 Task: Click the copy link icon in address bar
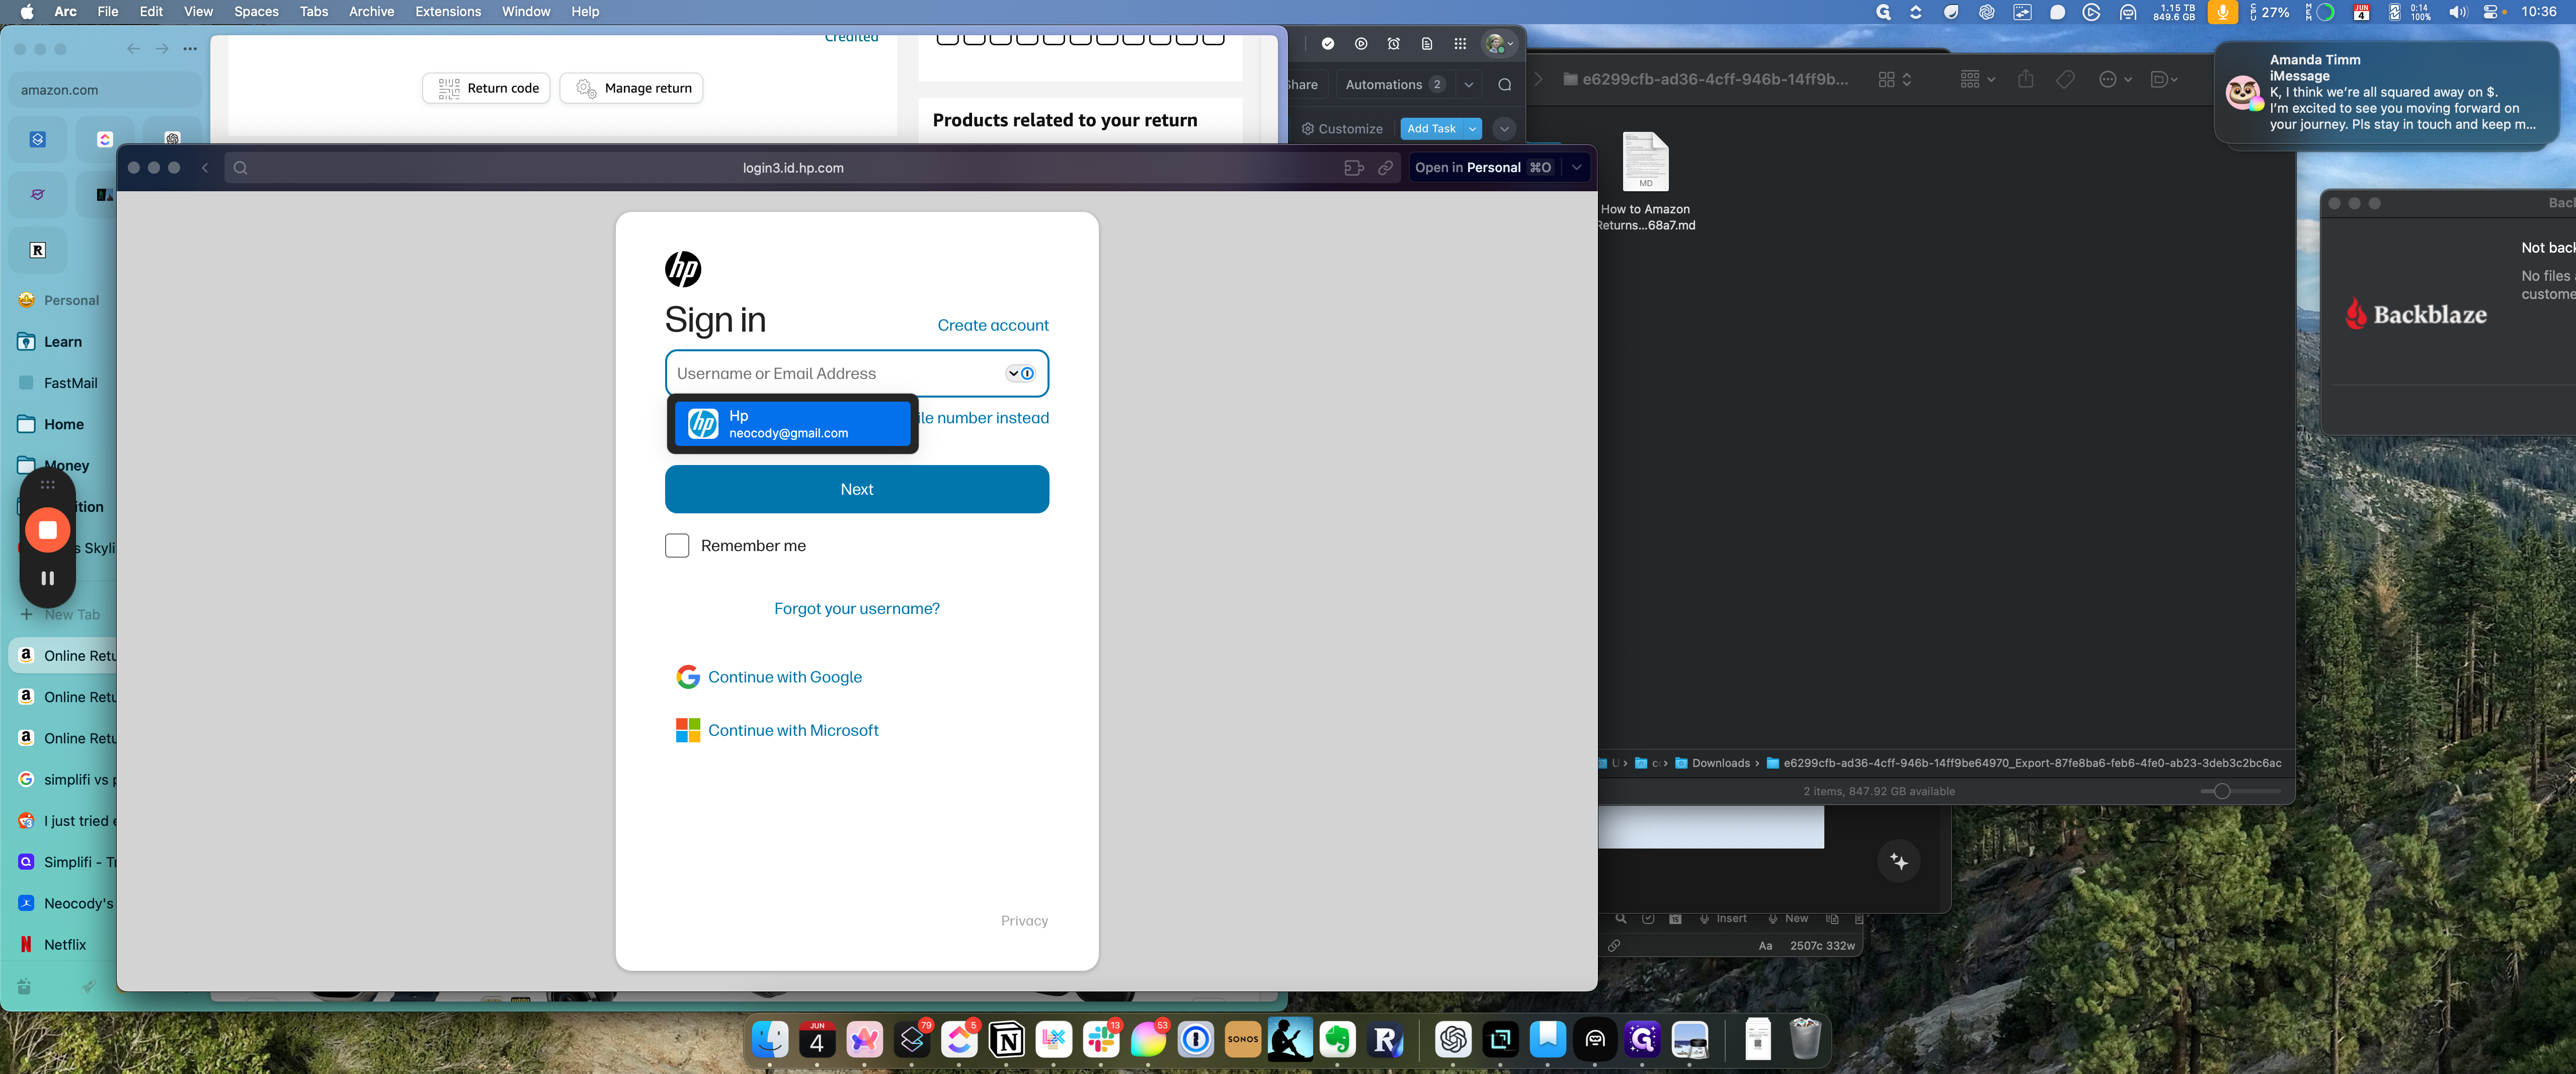tap(1385, 168)
